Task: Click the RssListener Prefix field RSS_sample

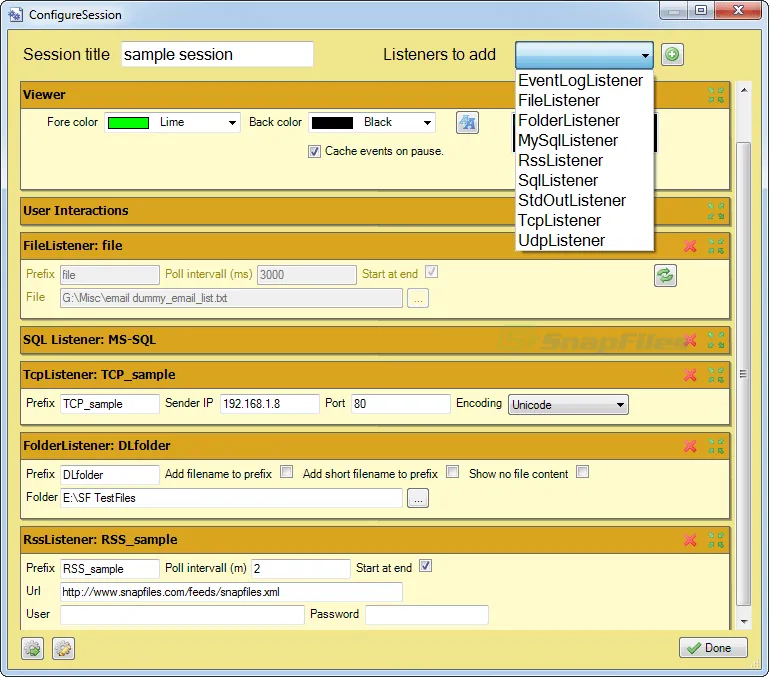Action: [x=110, y=569]
